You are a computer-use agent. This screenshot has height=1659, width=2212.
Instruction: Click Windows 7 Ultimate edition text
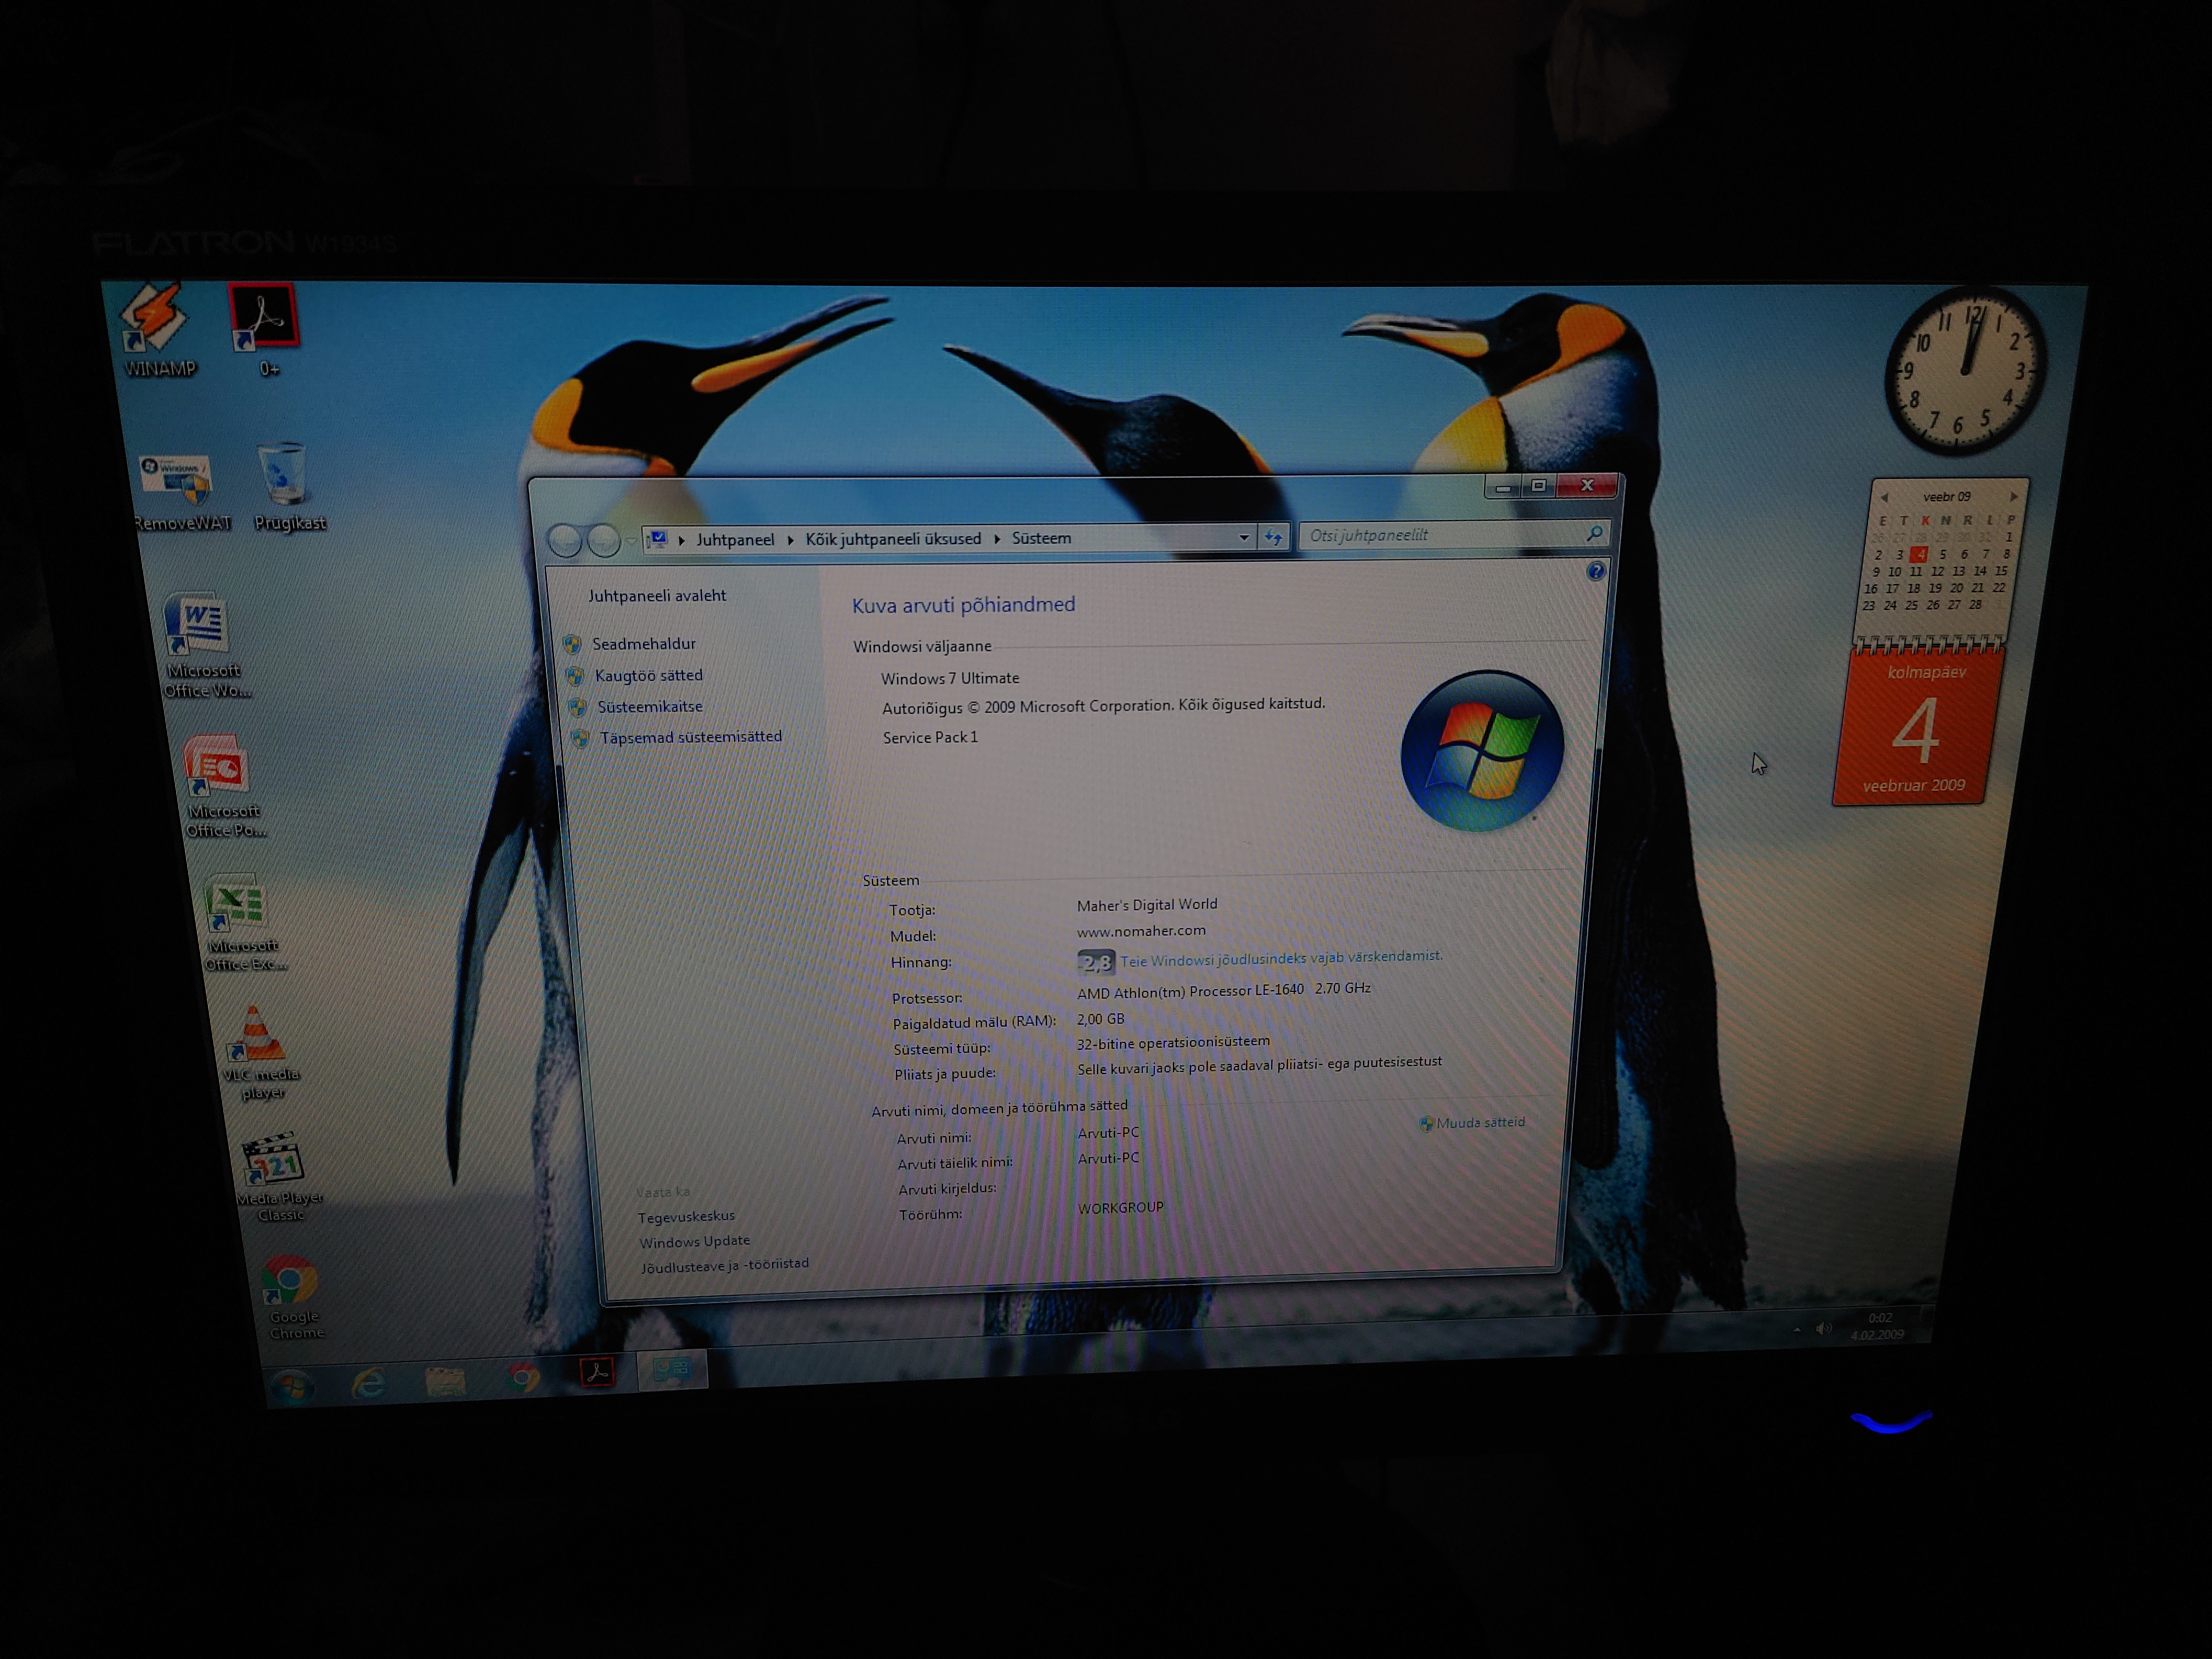coord(950,678)
